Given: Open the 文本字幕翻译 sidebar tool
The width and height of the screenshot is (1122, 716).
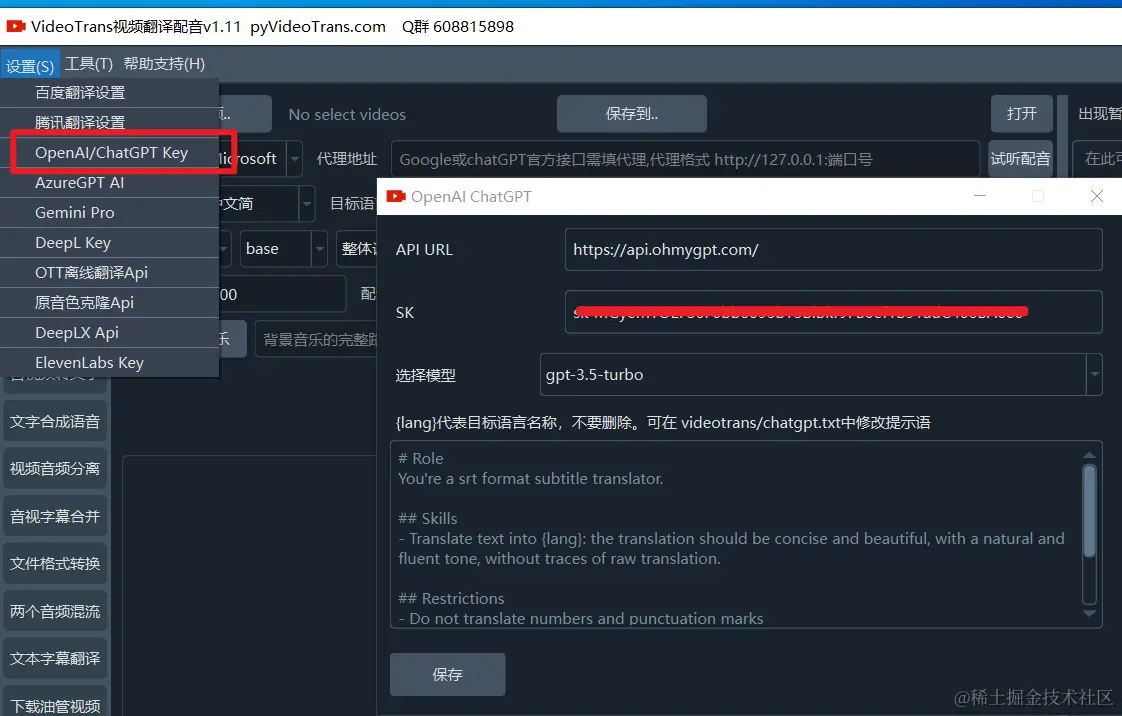Looking at the screenshot, I should (x=55, y=659).
